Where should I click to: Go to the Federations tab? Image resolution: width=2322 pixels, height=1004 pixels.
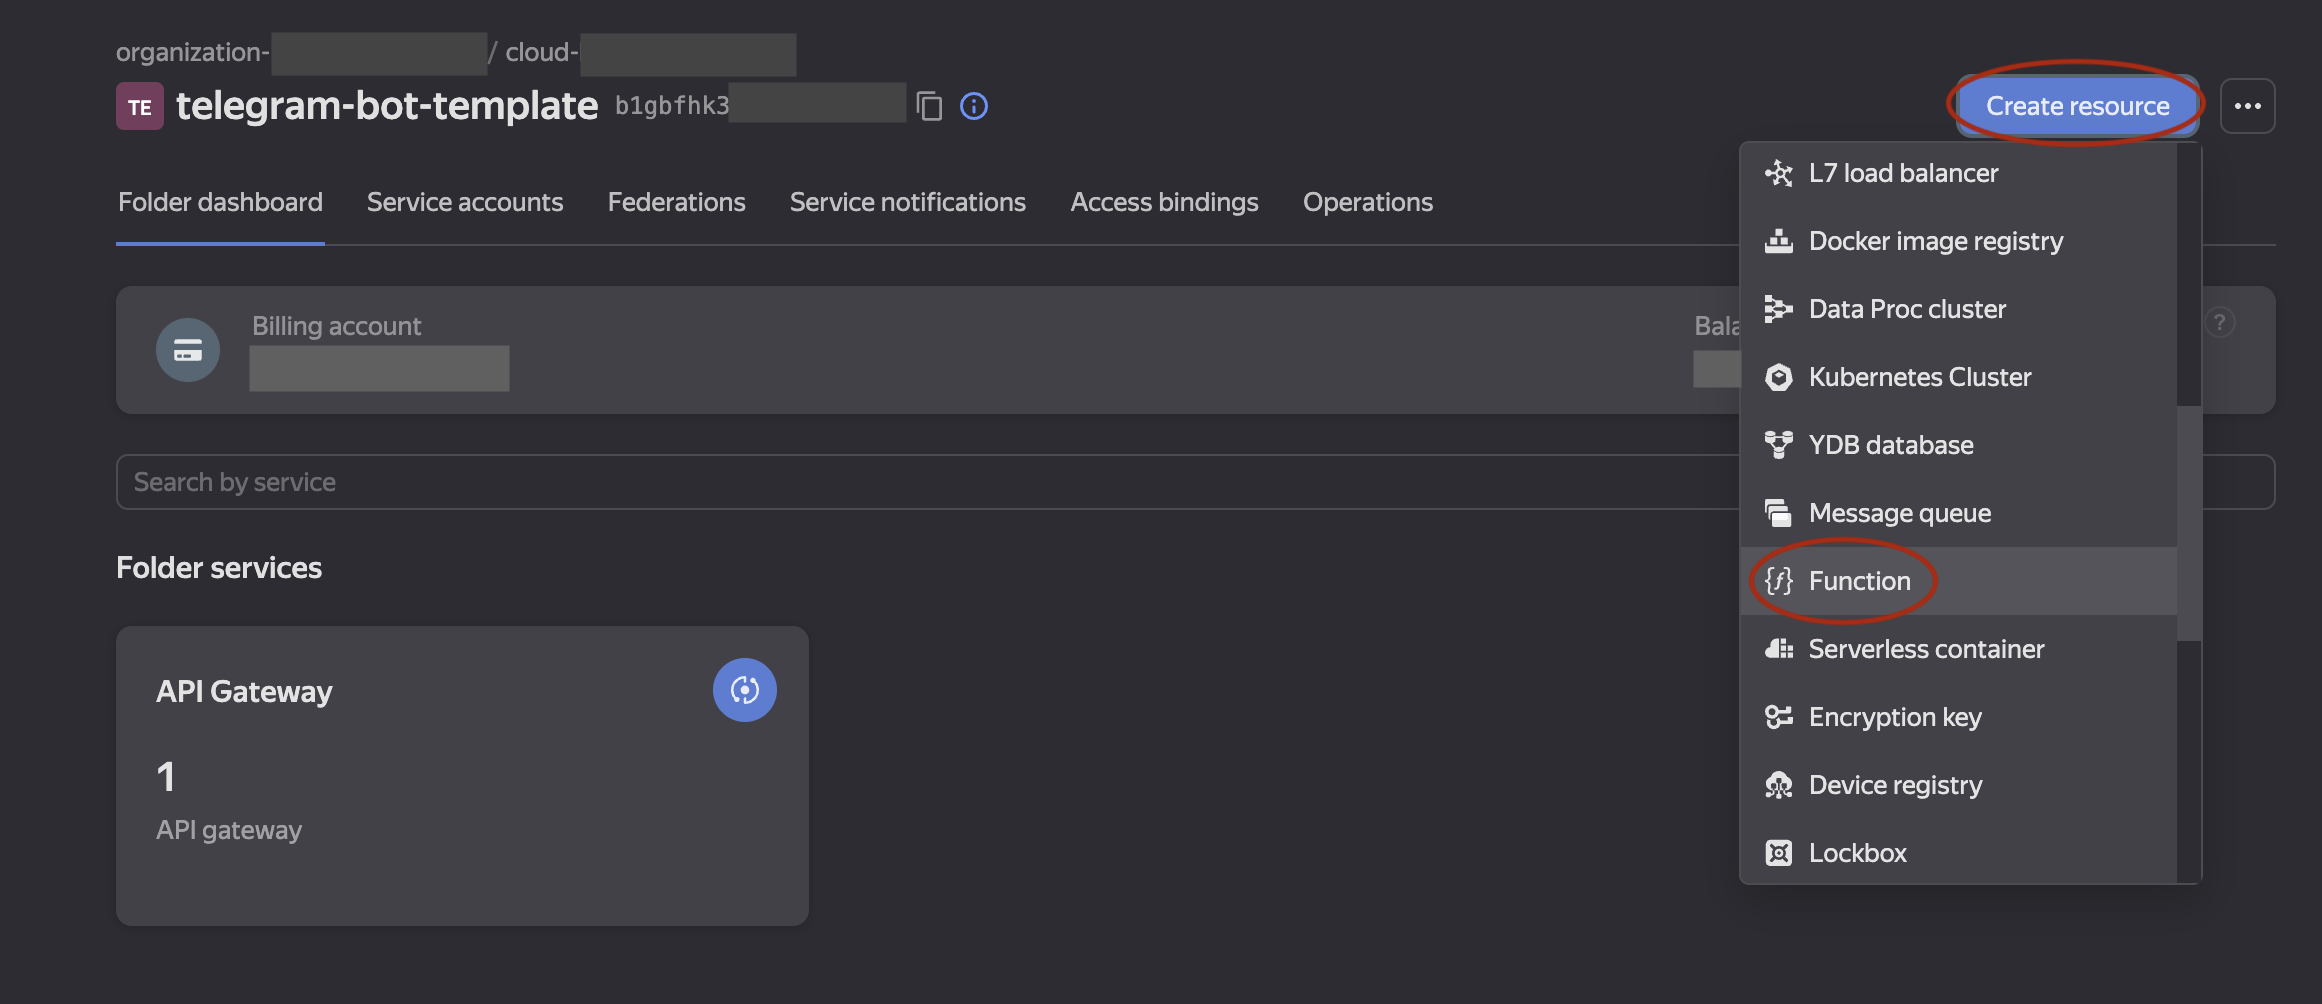click(677, 202)
